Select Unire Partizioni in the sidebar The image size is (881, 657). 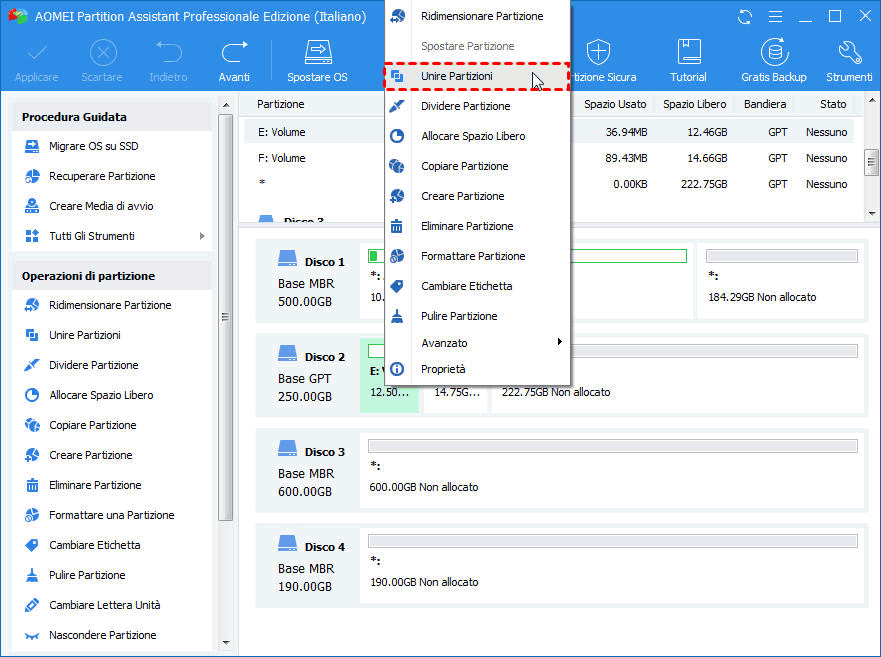click(85, 335)
